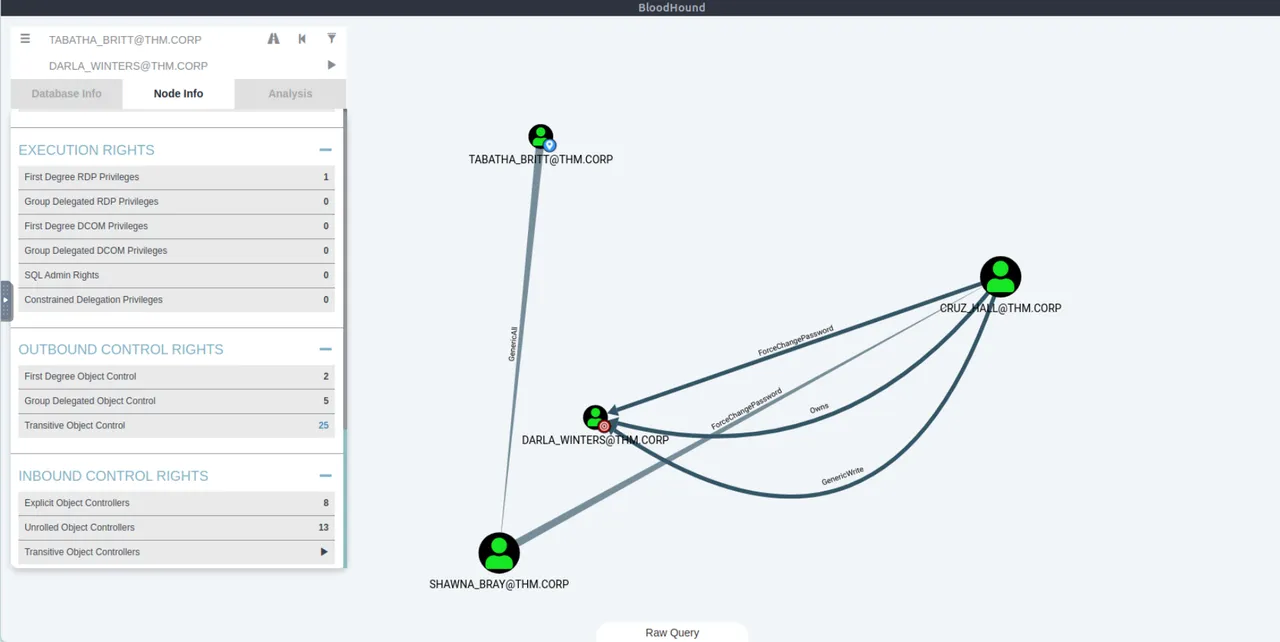Click the pathfinding road icon
This screenshot has width=1280, height=642.
coord(273,39)
